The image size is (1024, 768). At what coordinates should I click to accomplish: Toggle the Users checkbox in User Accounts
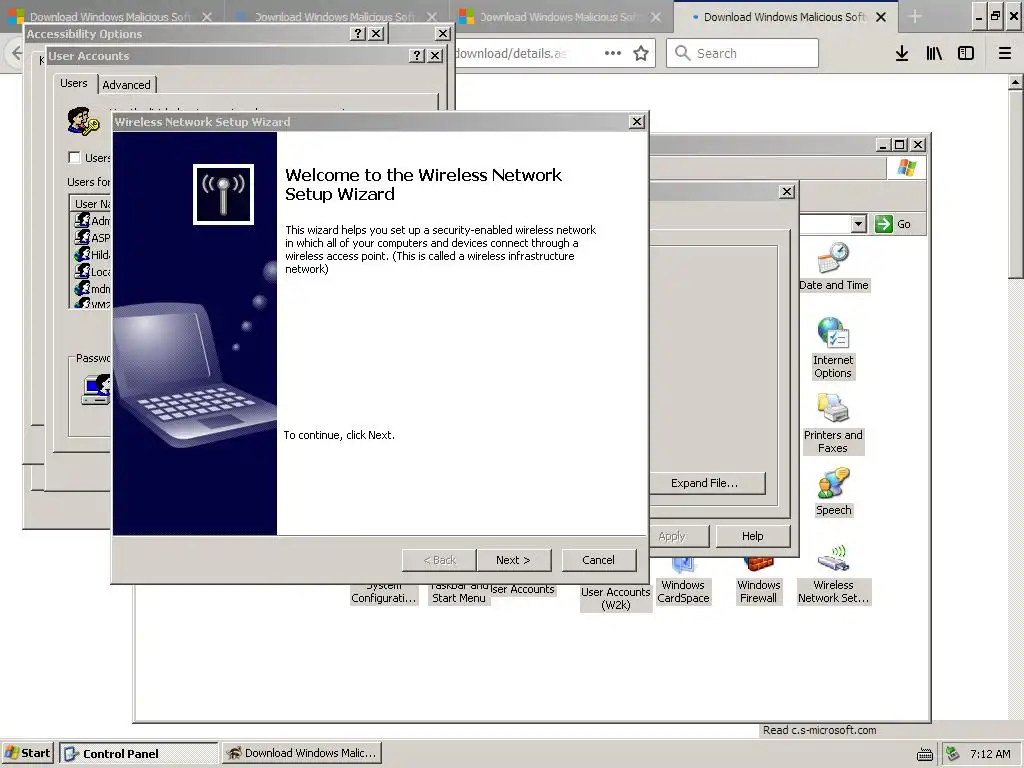coord(74,157)
